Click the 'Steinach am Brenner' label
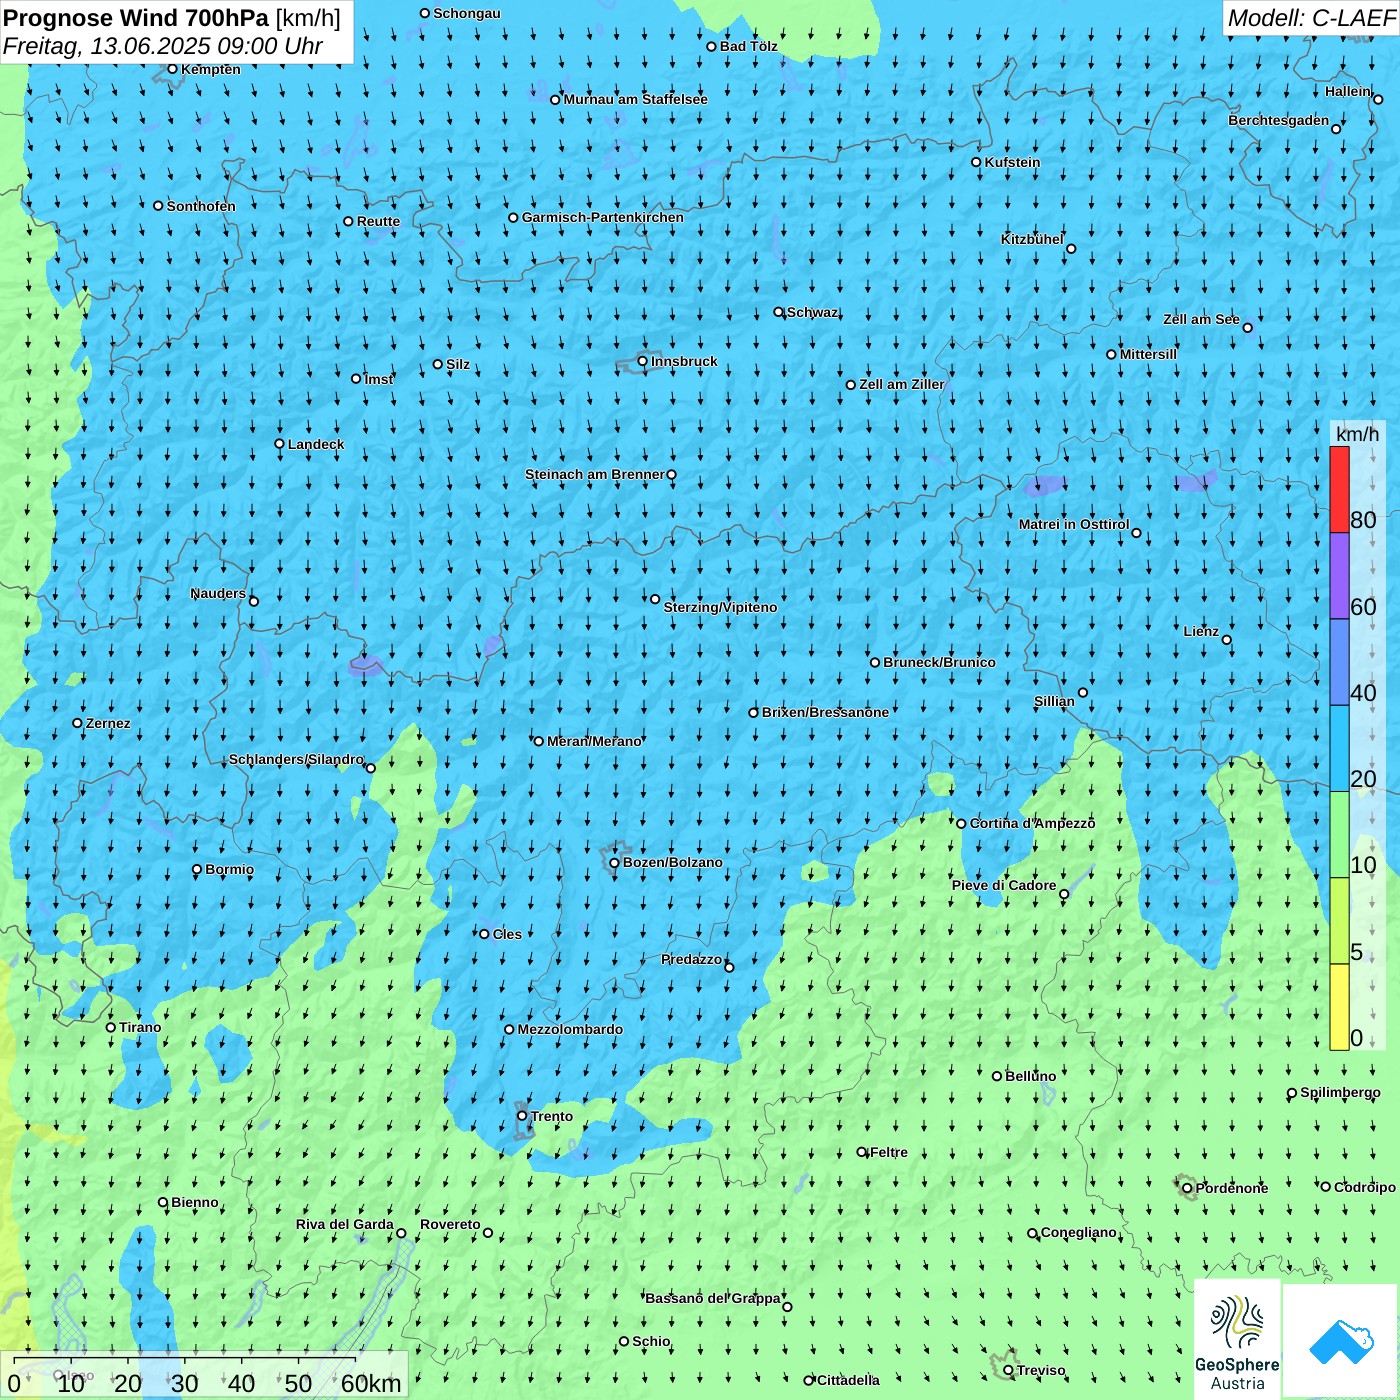Viewport: 1400px width, 1400px height. pos(595,474)
